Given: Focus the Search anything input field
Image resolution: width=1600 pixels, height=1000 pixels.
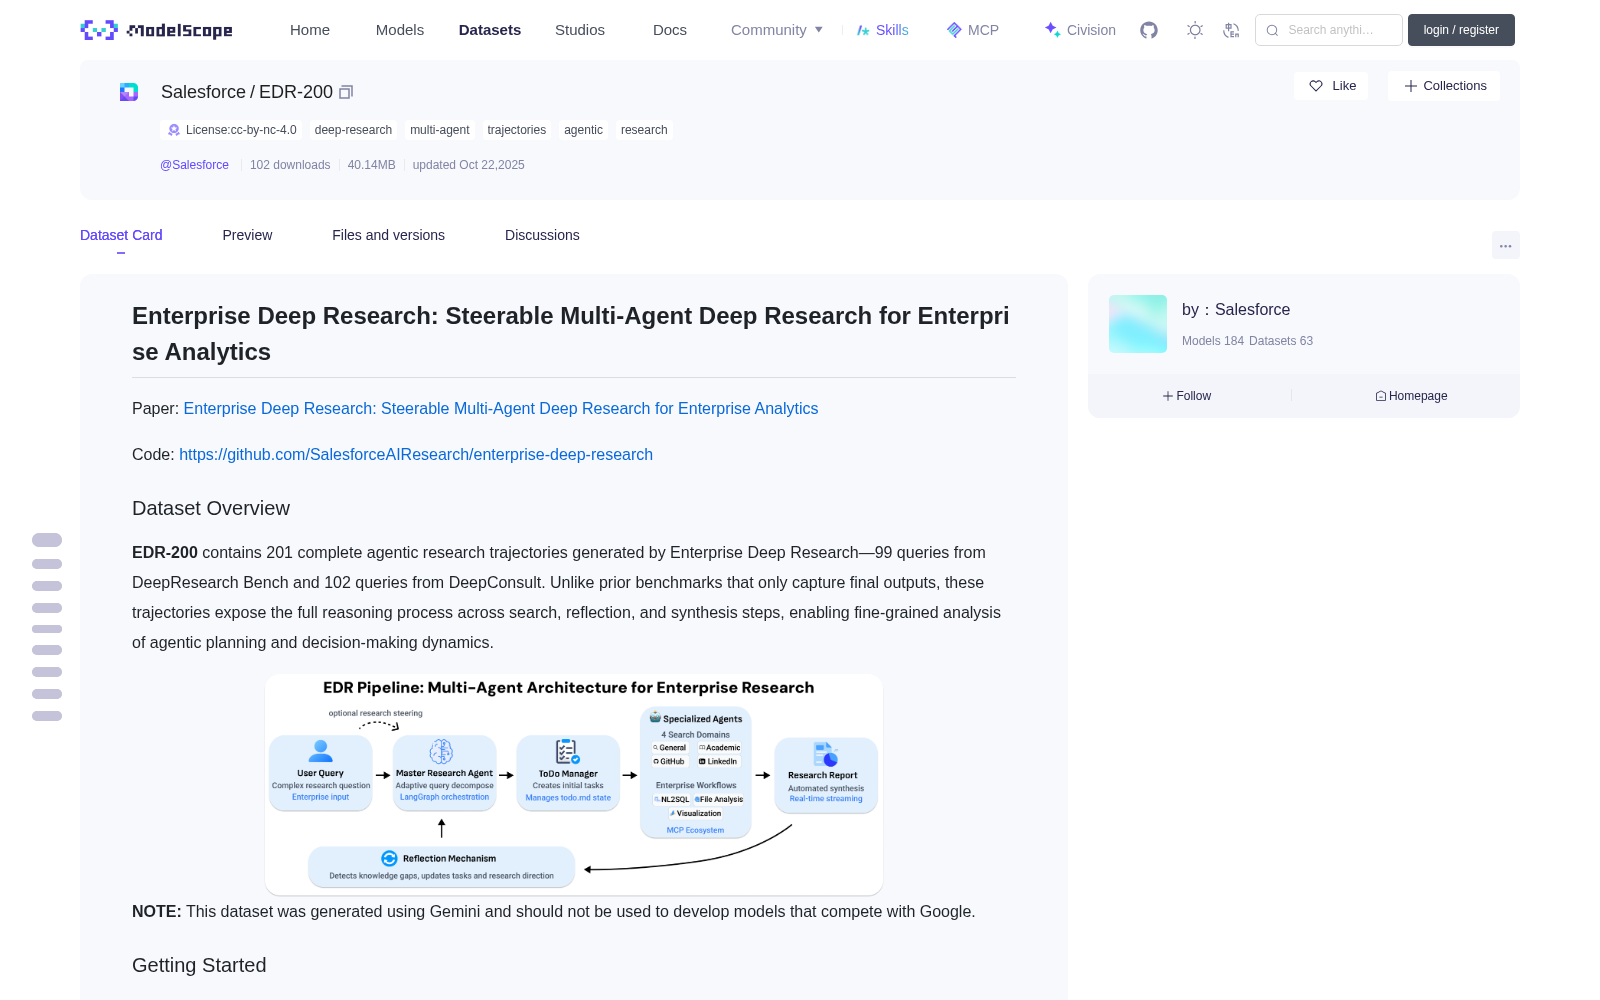Looking at the screenshot, I should click(x=1329, y=30).
